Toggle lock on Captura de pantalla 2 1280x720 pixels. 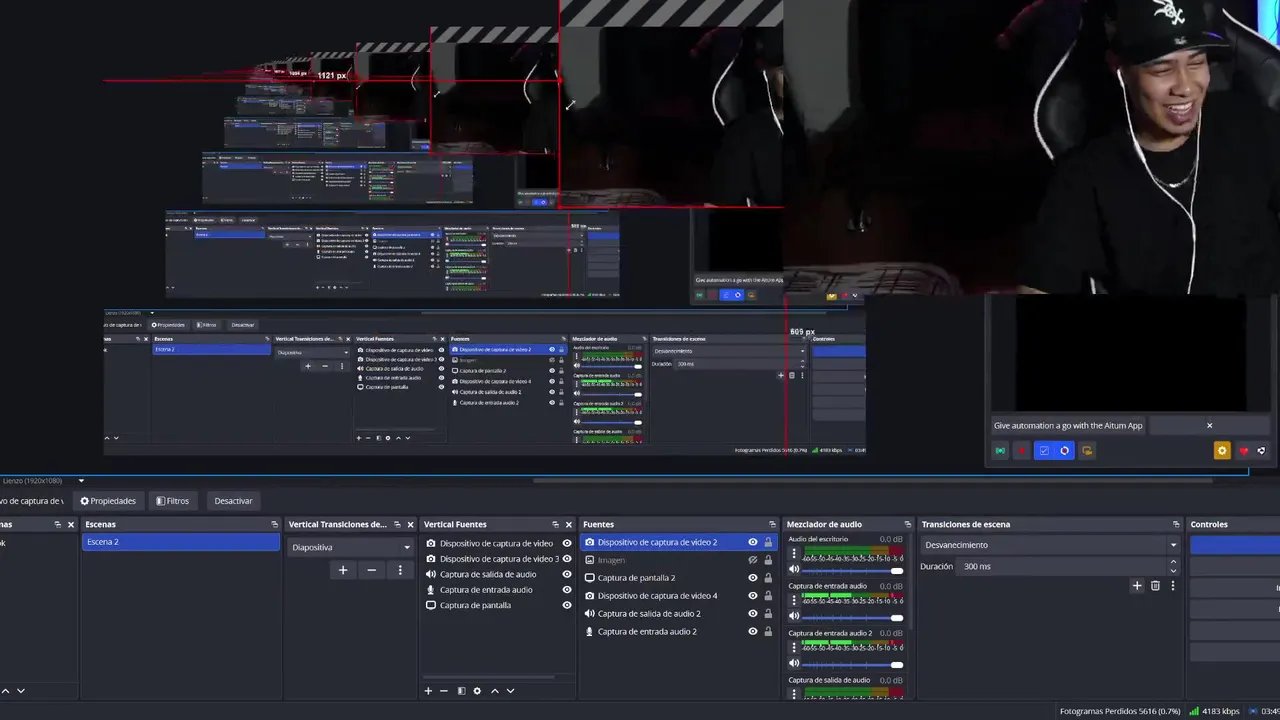(x=768, y=578)
